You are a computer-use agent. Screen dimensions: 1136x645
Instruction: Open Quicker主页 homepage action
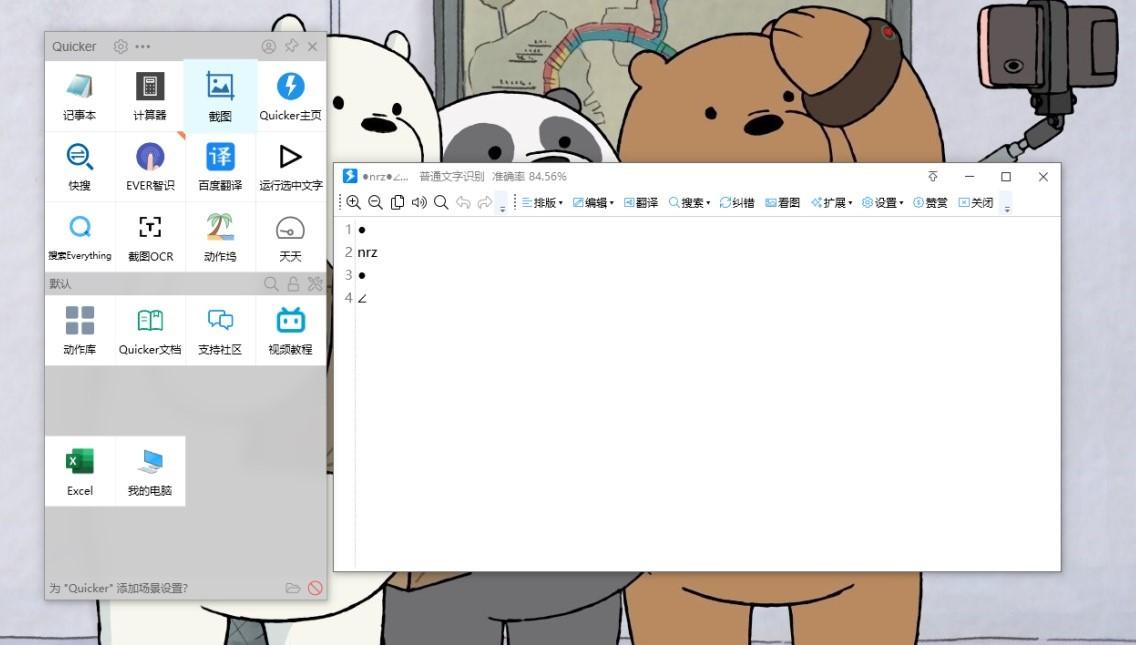[291, 96]
